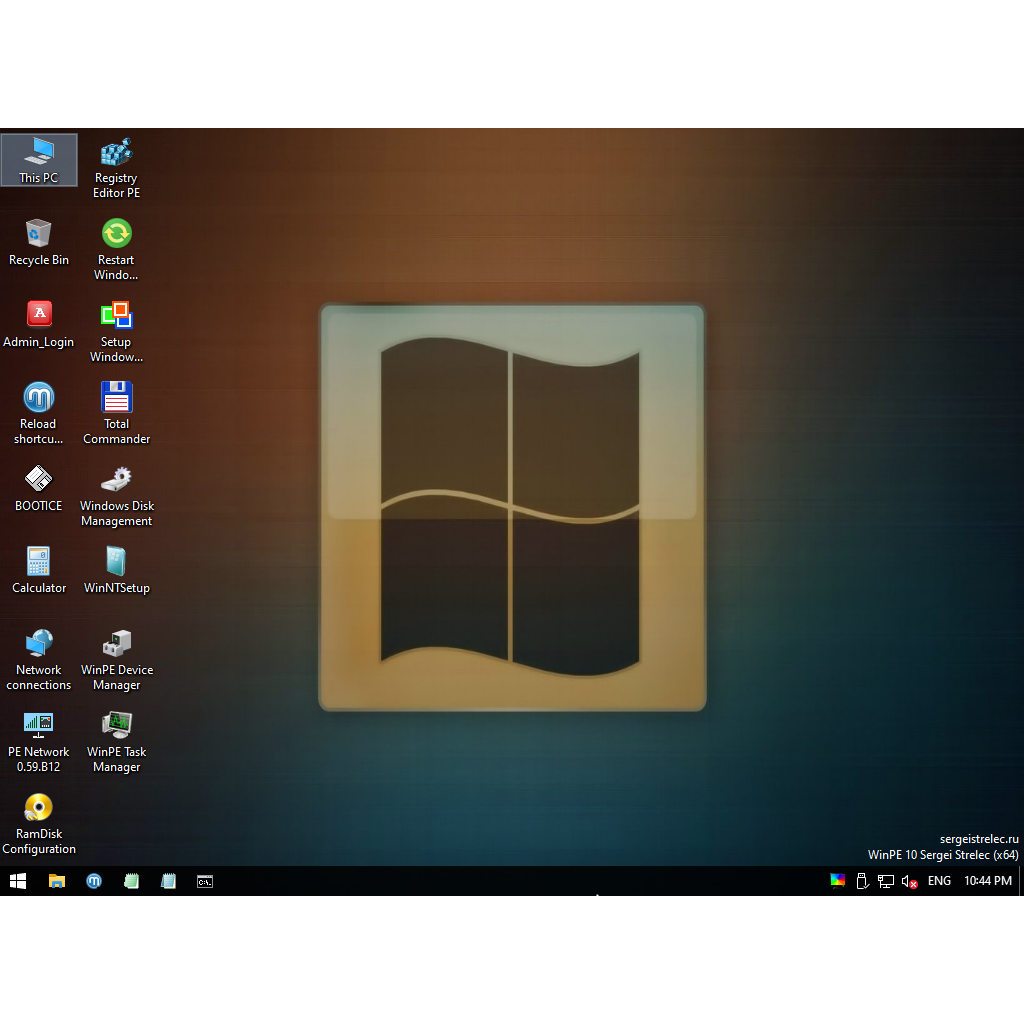The width and height of the screenshot is (1024, 1024).
Task: Click the USB device tray icon
Action: (x=862, y=881)
